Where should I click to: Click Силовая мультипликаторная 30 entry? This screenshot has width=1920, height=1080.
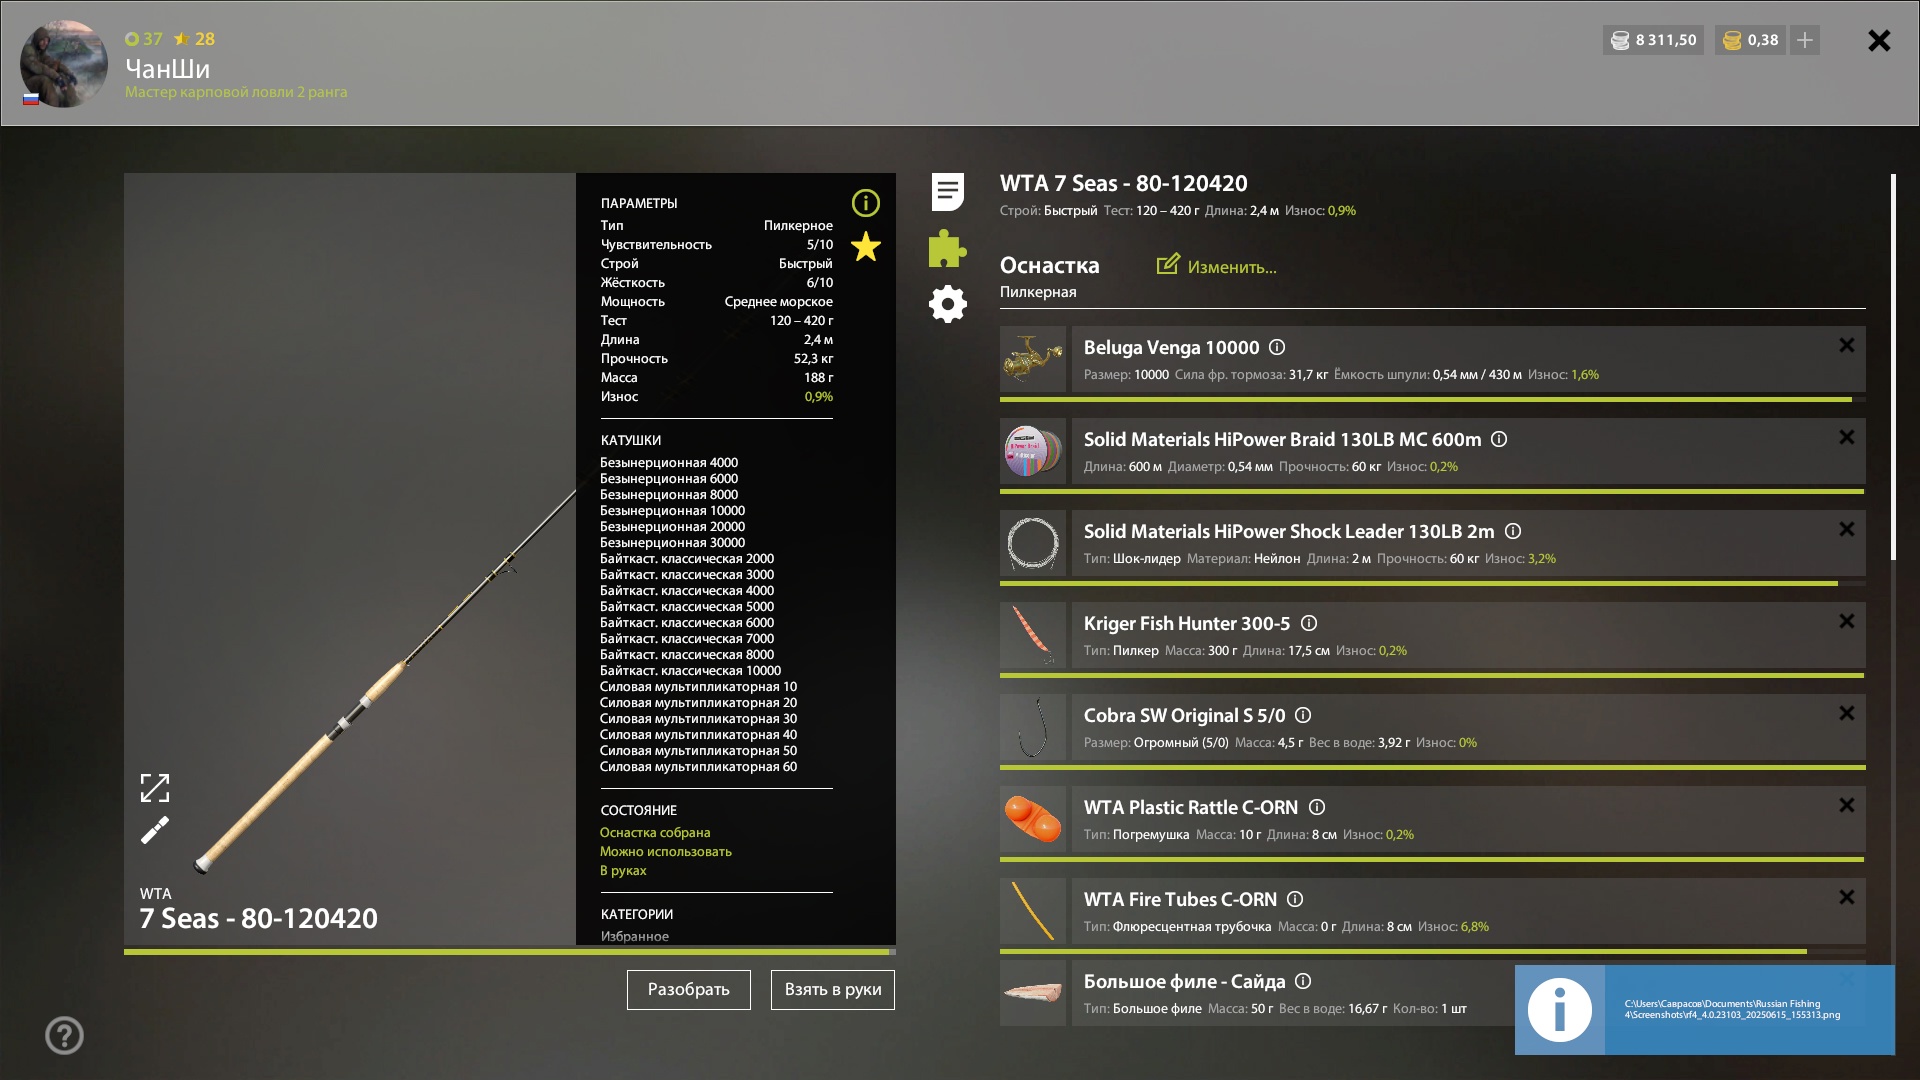698,718
